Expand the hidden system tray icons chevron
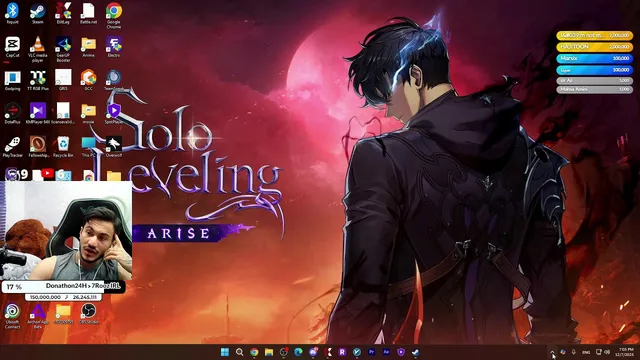The width and height of the screenshot is (640, 360). click(552, 352)
